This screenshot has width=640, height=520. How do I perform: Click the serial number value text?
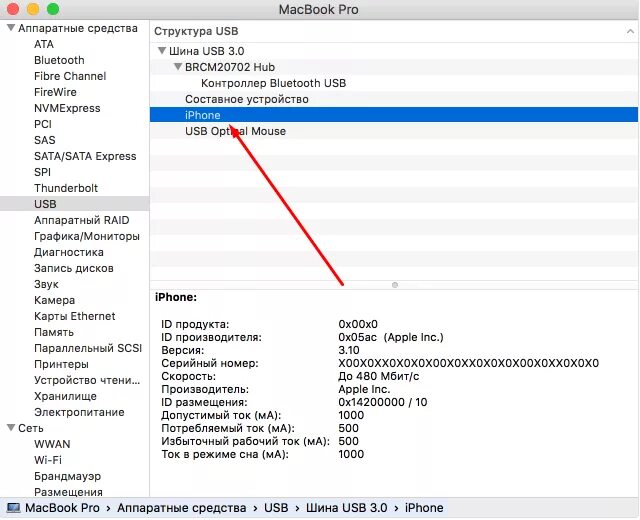tap(469, 363)
